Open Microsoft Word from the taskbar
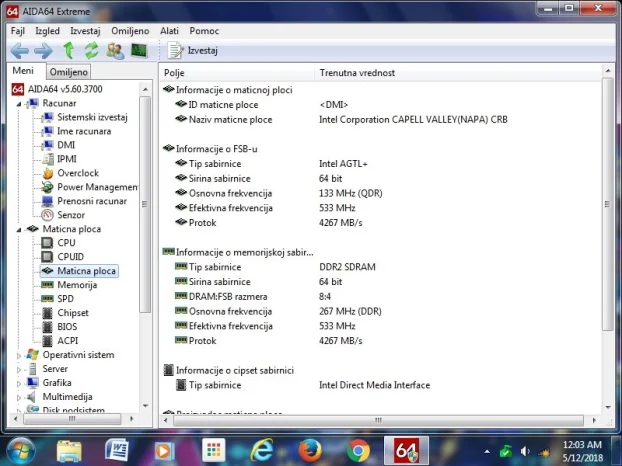Screen dimensions: 622x466 coord(117,451)
